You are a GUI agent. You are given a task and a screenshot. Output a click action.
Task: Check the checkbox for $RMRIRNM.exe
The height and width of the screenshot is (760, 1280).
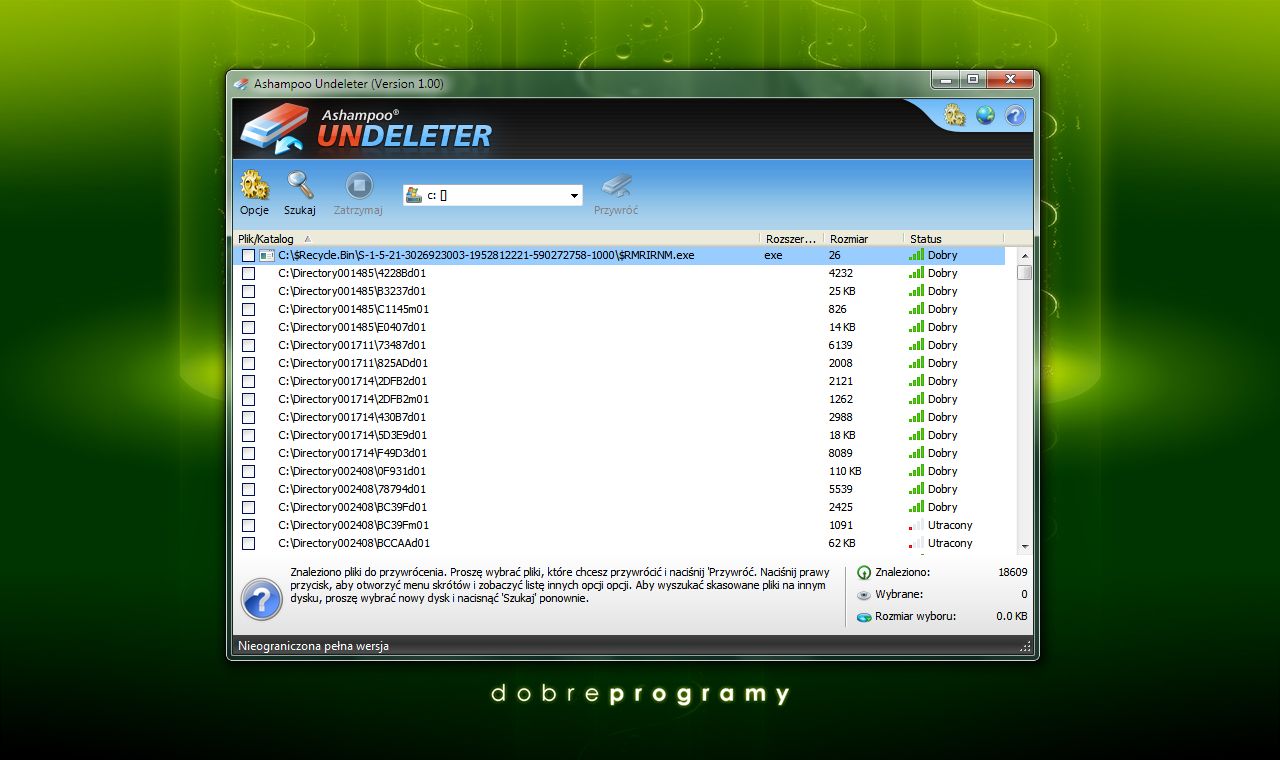pos(248,255)
